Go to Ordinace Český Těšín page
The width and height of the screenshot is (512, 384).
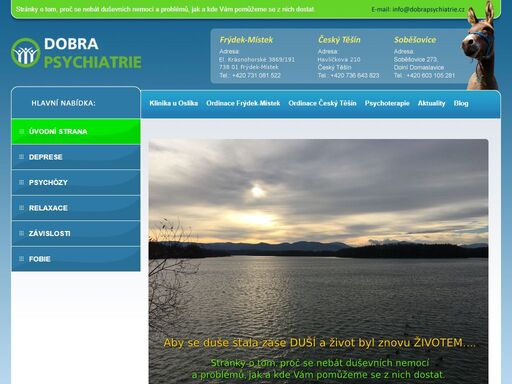pyautogui.click(x=322, y=103)
